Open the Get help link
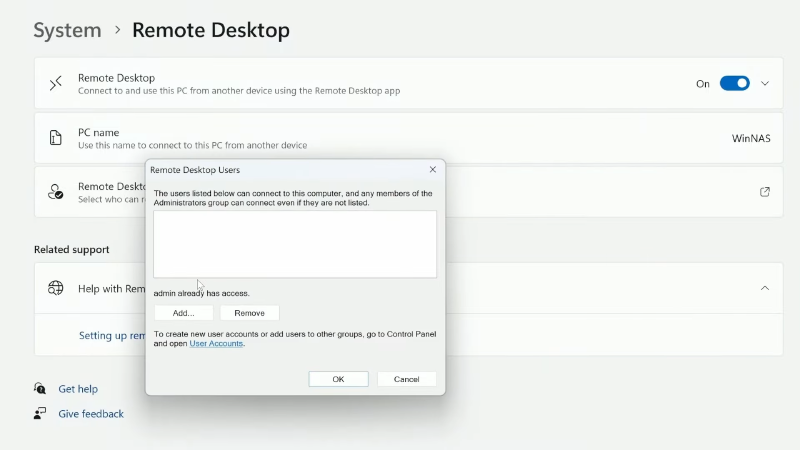The width and height of the screenshot is (800, 450). coord(78,389)
